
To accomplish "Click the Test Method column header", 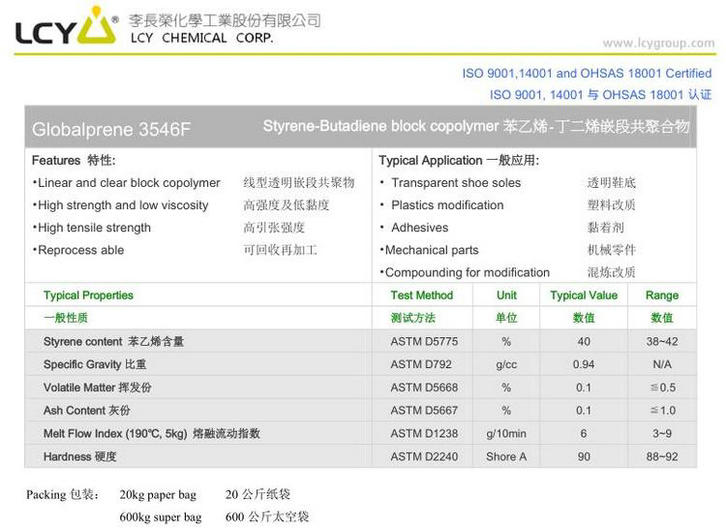I will point(422,295).
